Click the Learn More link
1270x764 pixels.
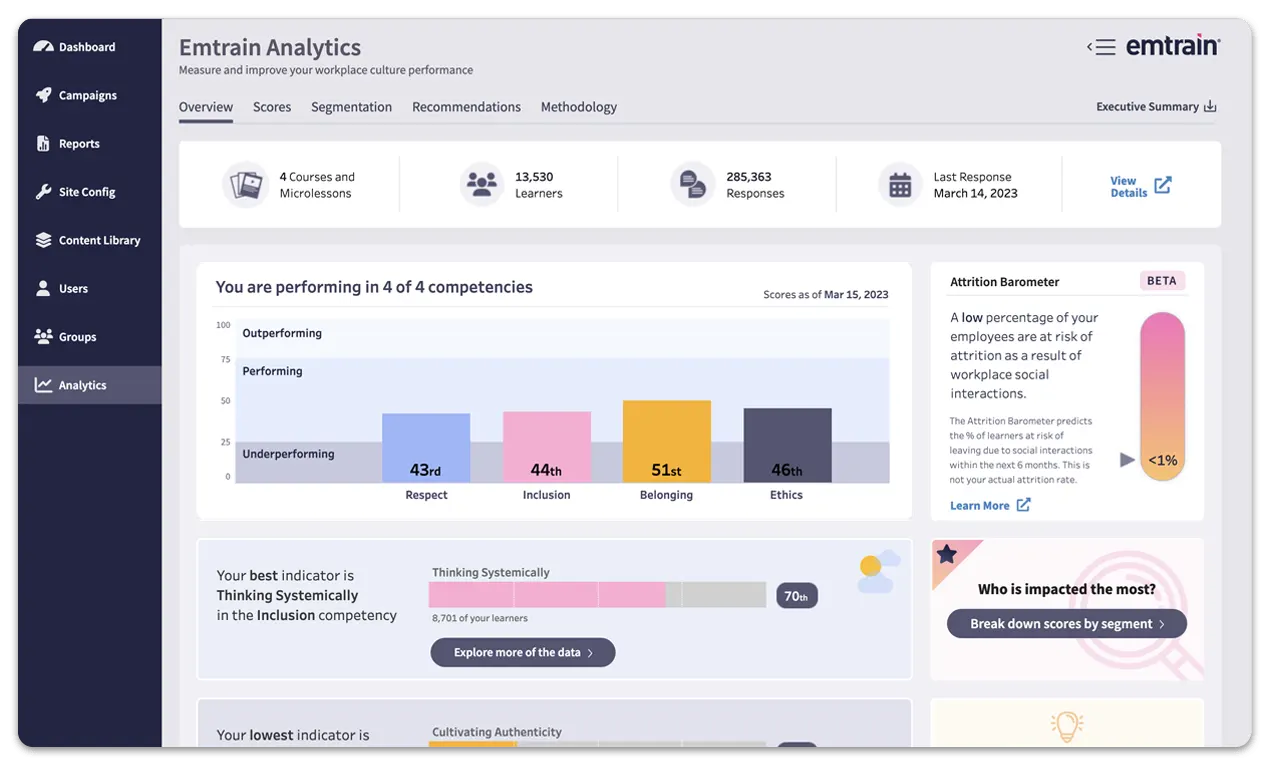pyautogui.click(x=990, y=505)
